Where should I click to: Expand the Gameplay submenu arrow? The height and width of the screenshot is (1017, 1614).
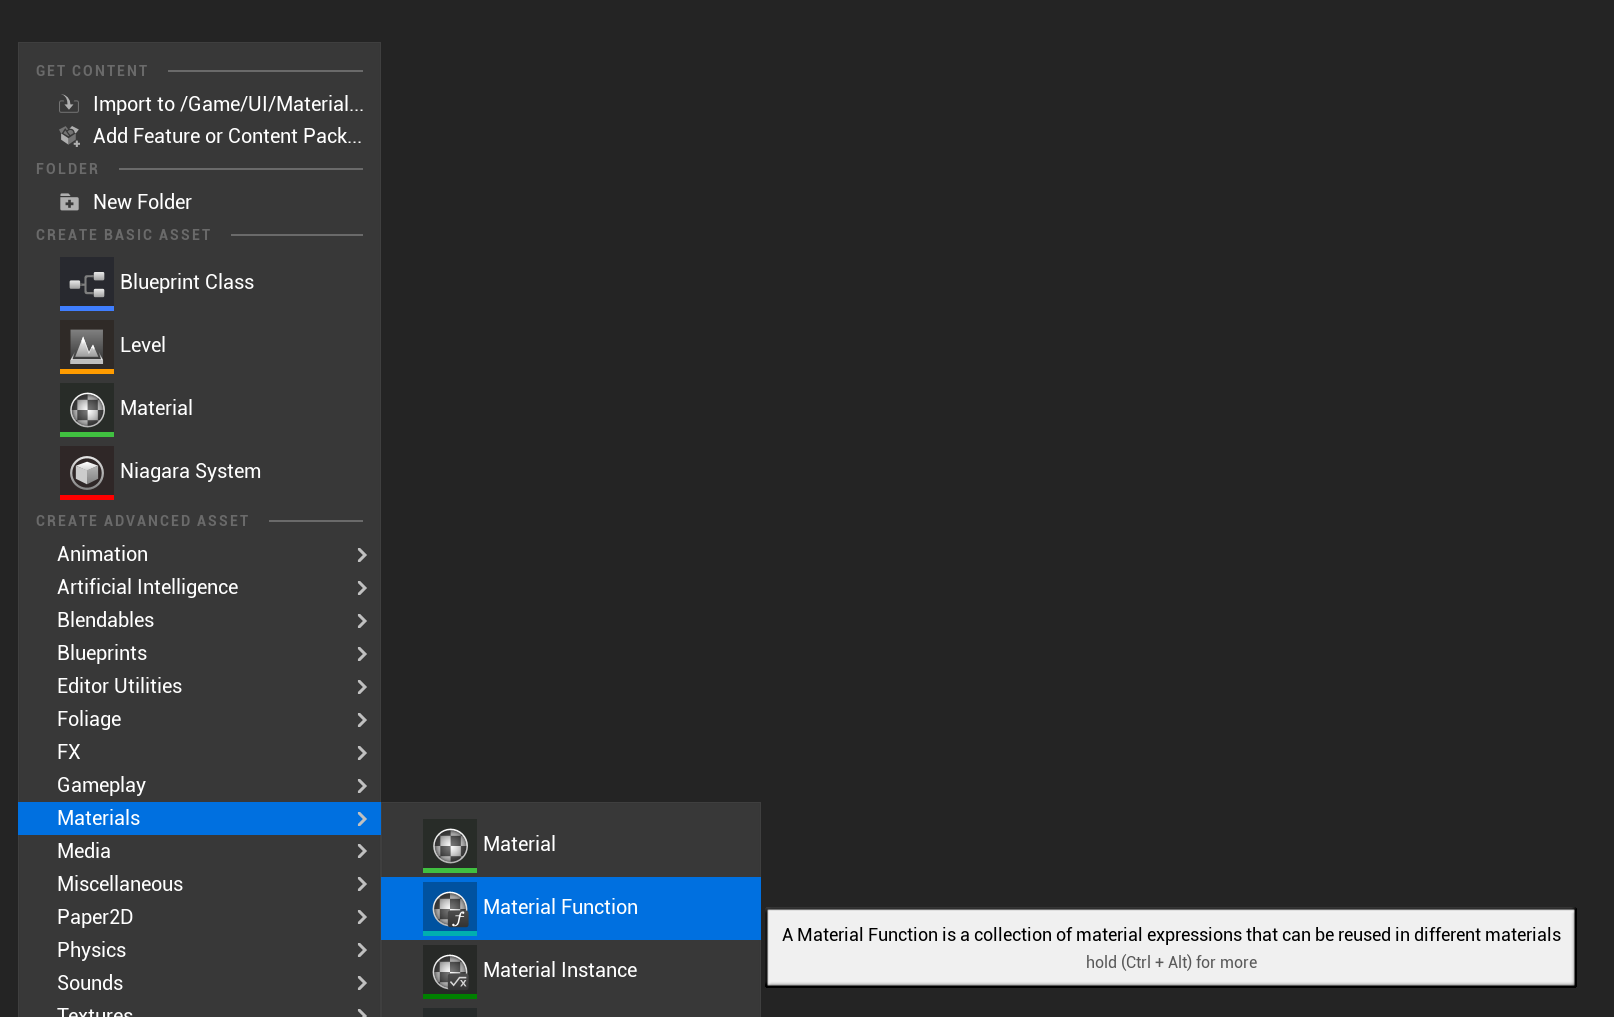pyautogui.click(x=362, y=786)
